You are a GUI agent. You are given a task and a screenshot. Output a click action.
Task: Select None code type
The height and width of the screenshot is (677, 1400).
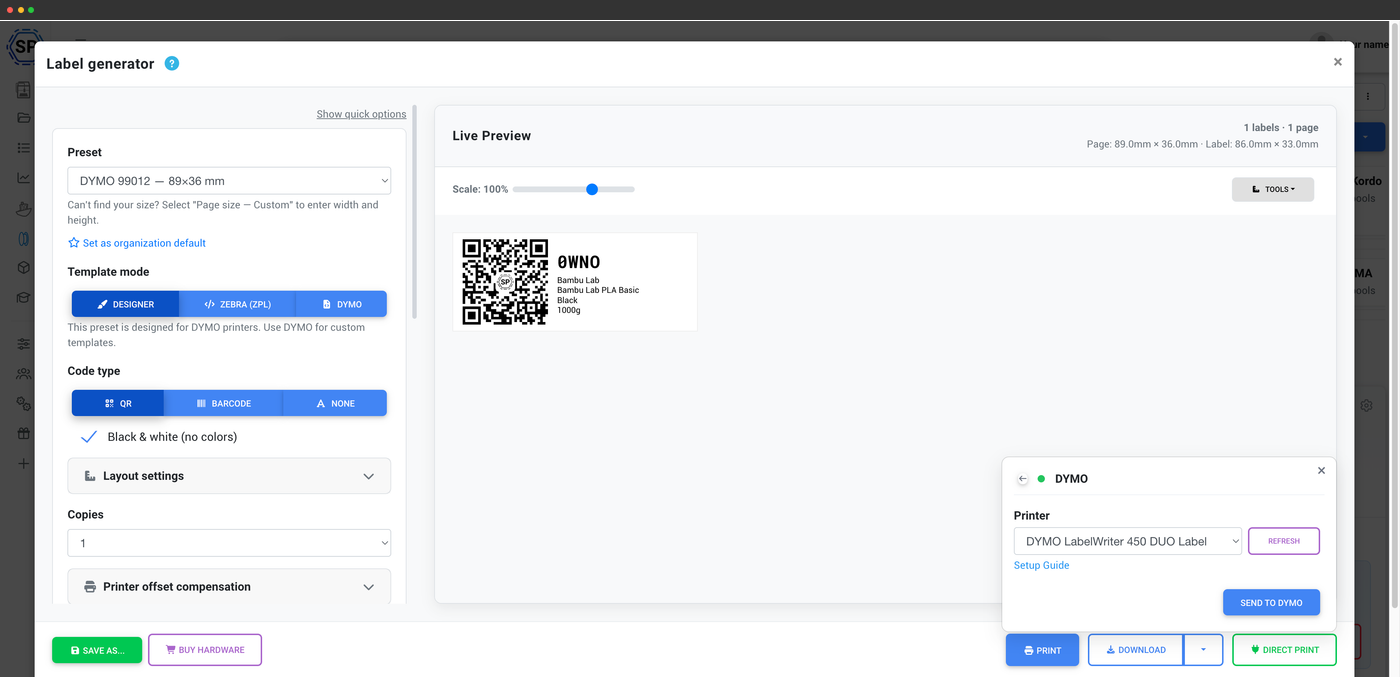335,403
